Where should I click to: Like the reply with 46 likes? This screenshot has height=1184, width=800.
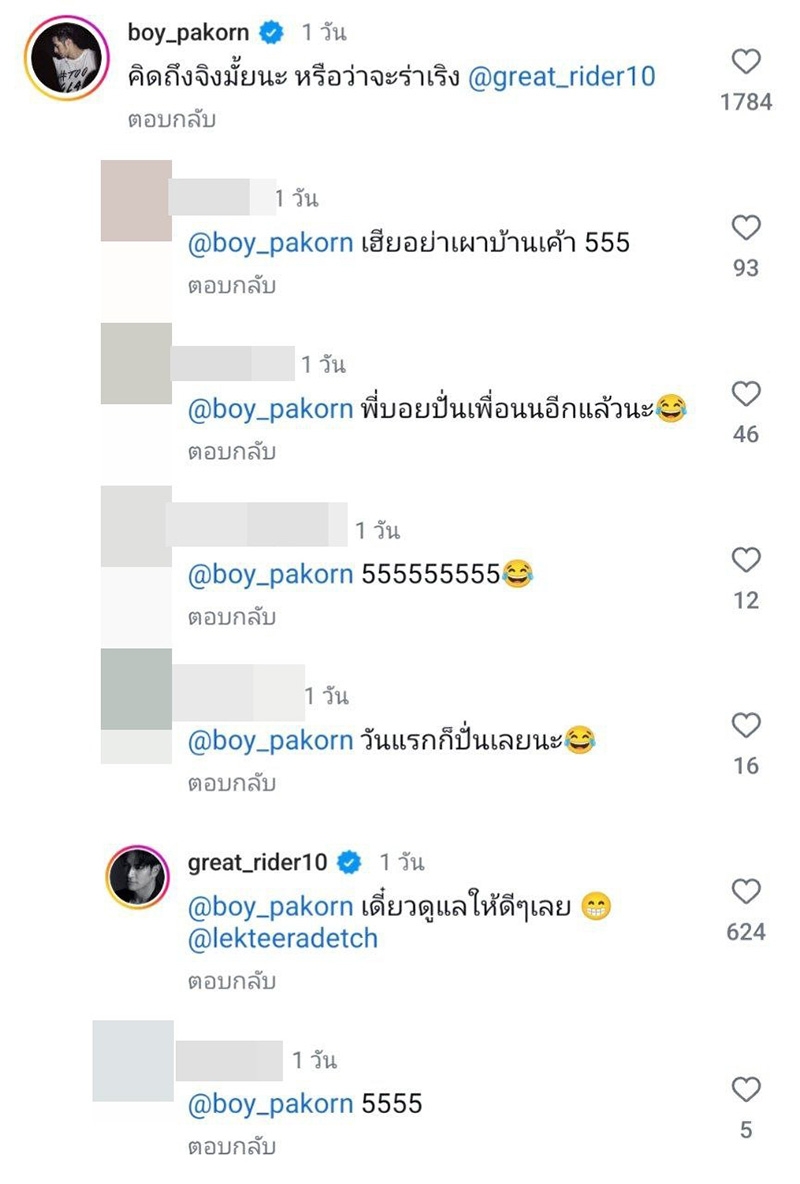coord(746,393)
